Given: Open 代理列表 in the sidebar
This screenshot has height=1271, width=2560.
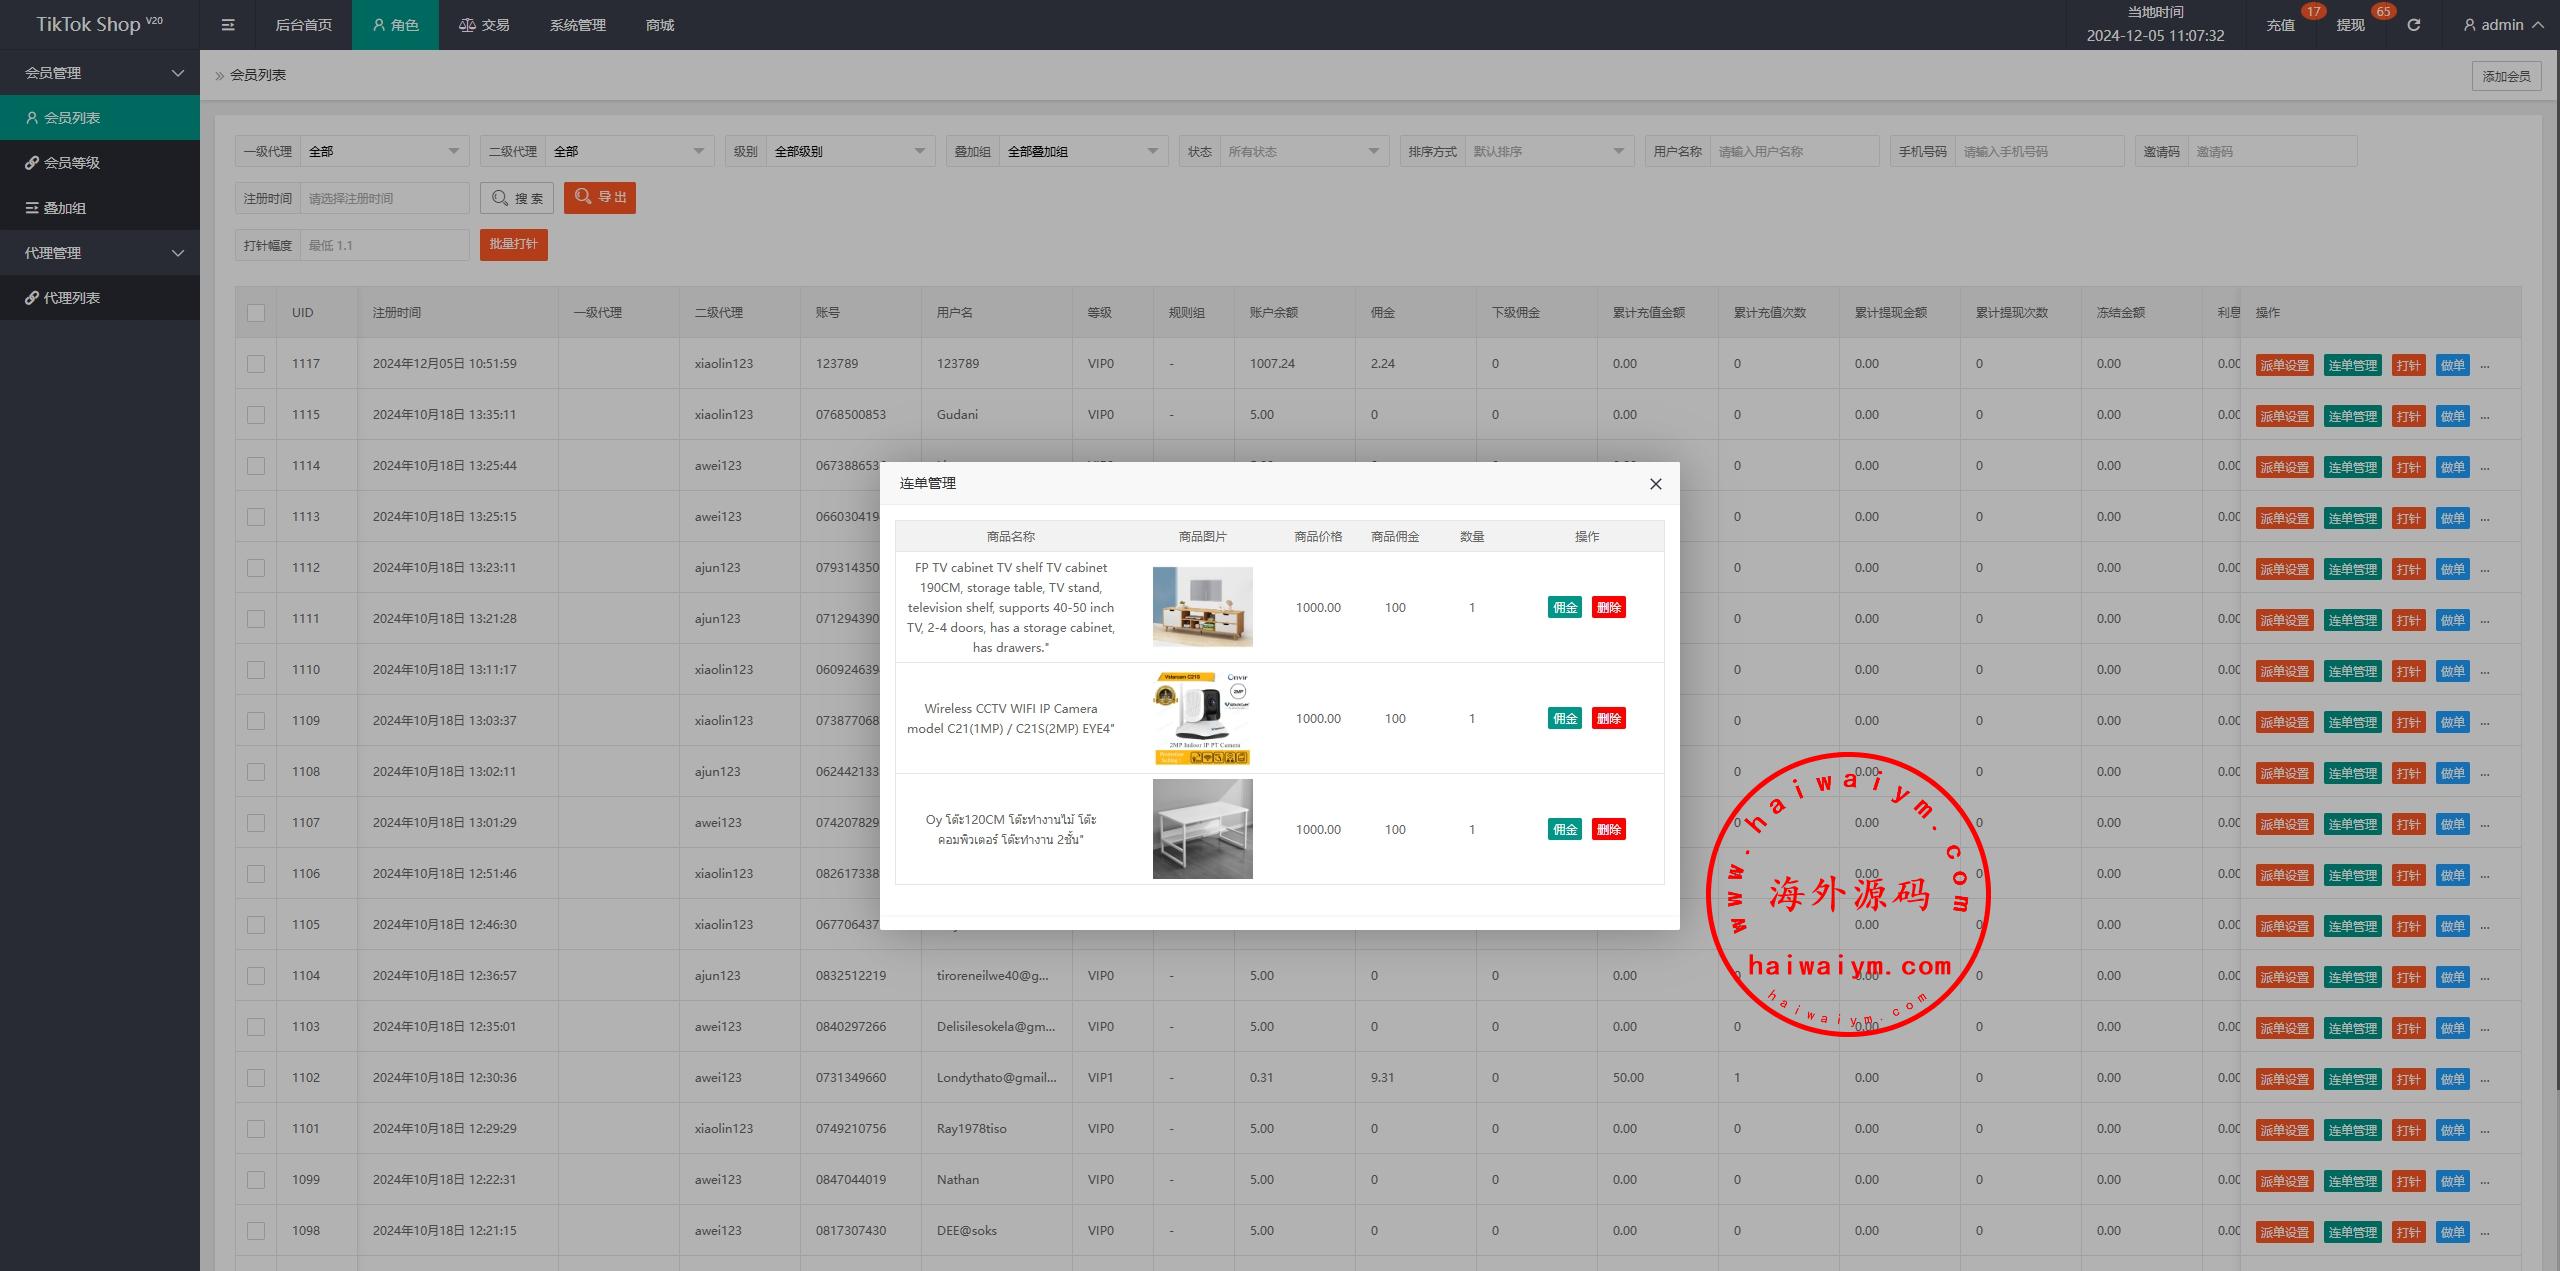Looking at the screenshot, I should [71, 298].
